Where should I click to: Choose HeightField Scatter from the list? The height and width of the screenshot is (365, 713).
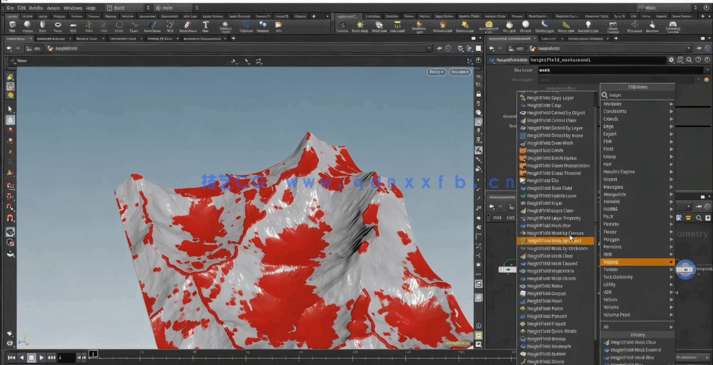point(555,354)
